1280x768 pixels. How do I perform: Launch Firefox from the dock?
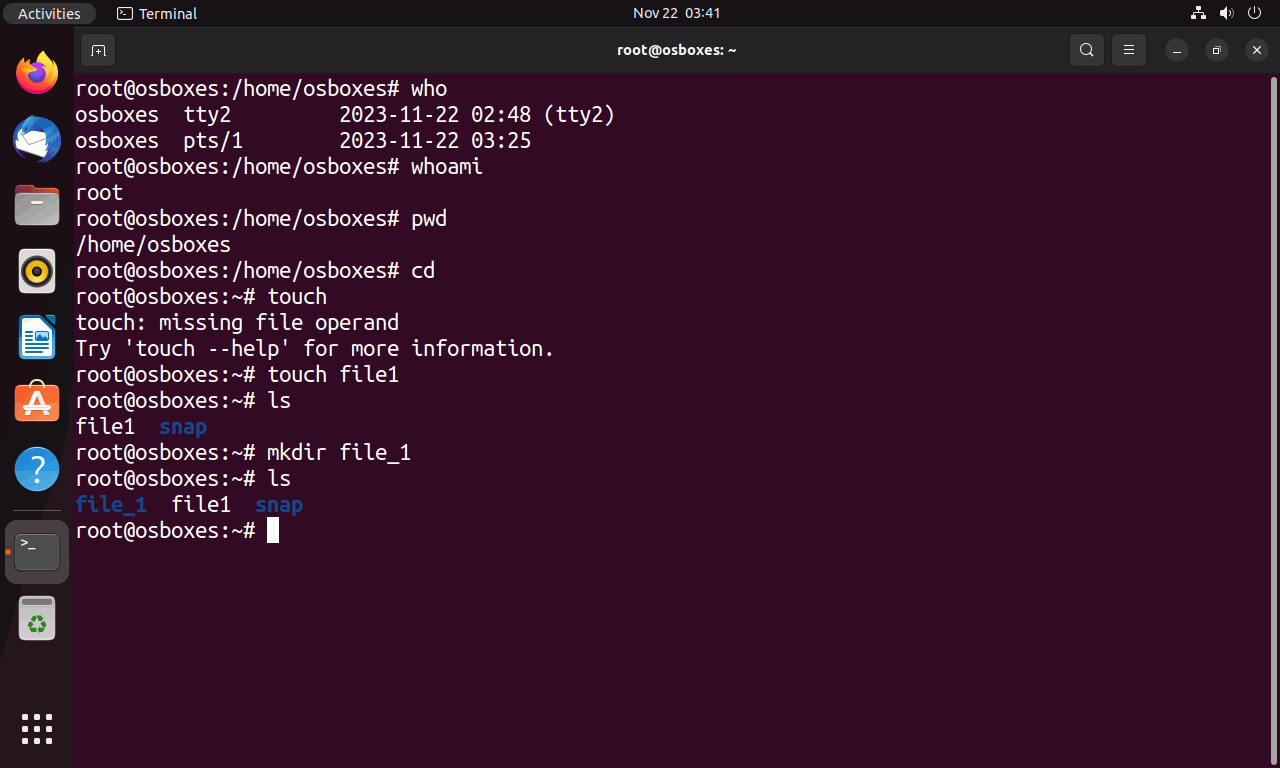37,73
